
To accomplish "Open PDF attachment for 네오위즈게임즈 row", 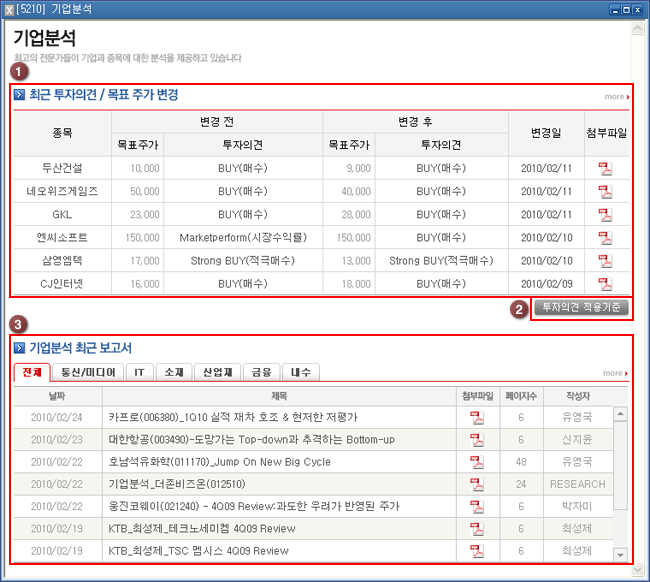I will [605, 191].
